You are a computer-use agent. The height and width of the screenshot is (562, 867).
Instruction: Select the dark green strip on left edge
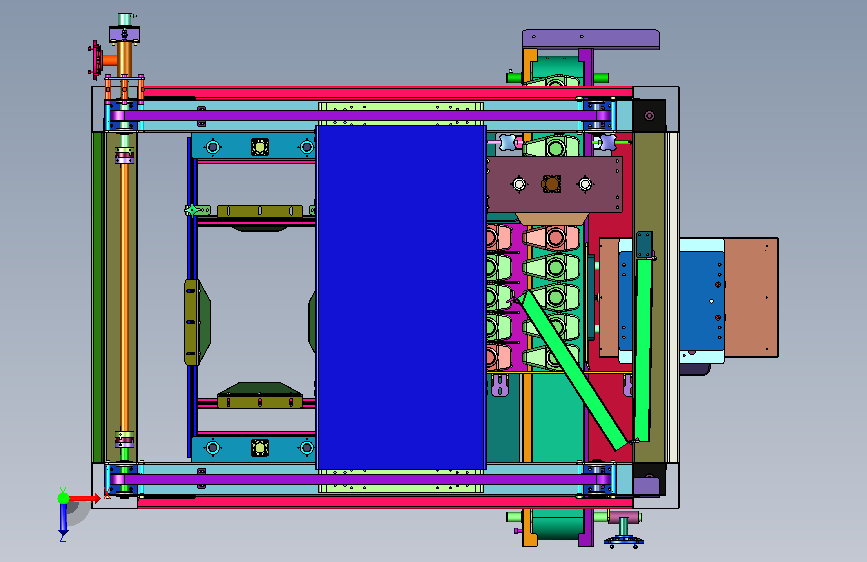(98, 297)
